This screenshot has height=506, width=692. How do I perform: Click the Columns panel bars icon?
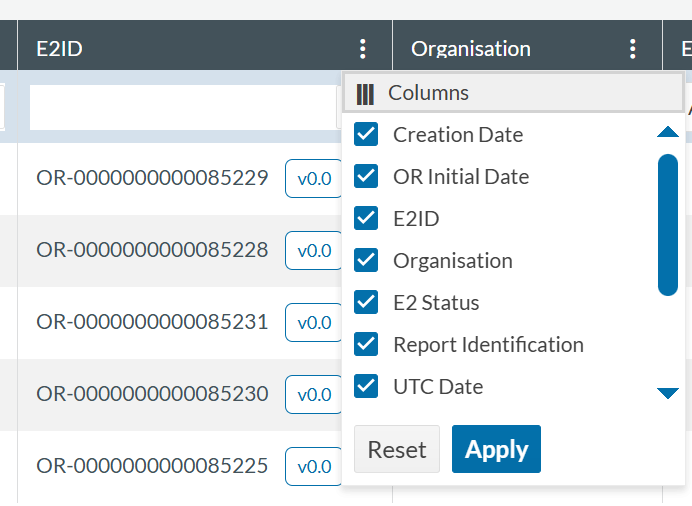coord(366,94)
